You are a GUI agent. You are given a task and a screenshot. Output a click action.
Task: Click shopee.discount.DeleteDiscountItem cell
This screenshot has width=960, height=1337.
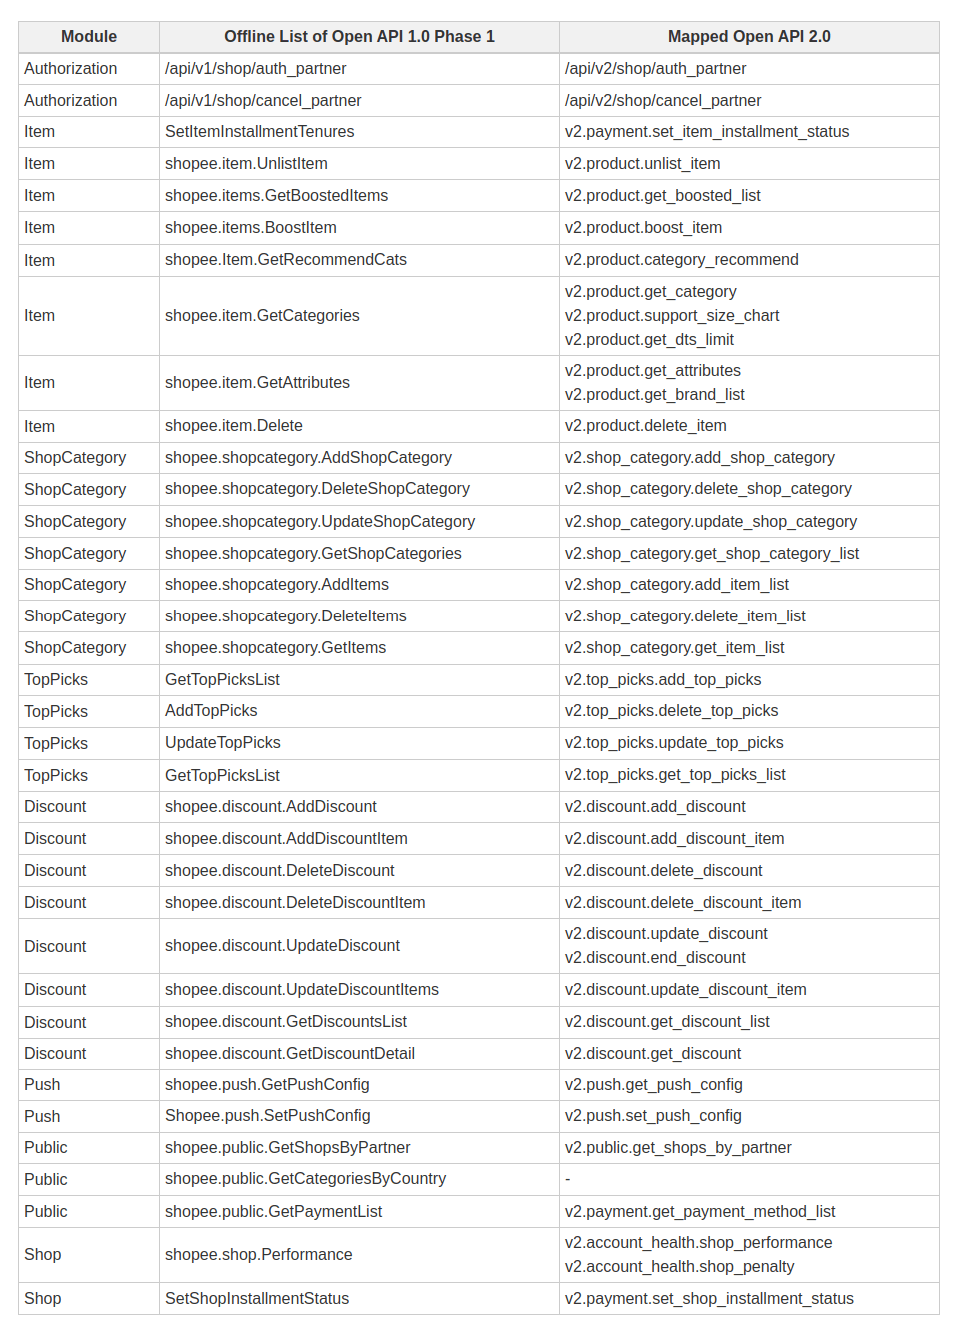tap(359, 903)
